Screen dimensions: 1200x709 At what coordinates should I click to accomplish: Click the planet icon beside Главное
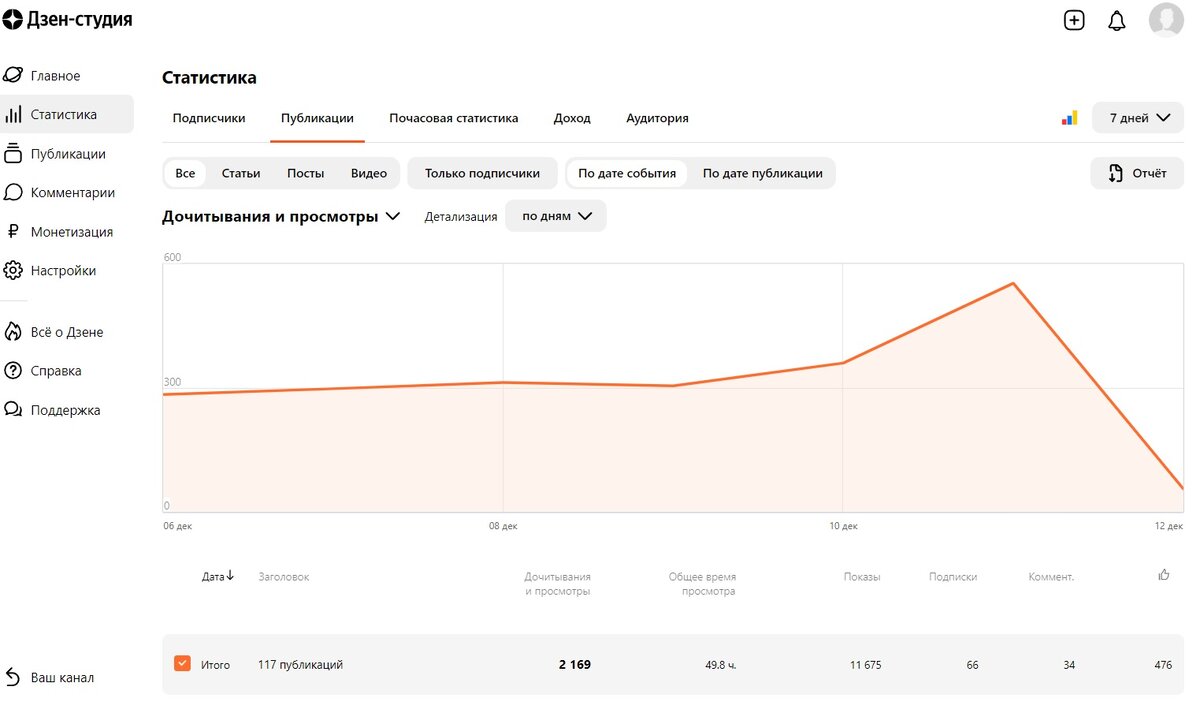(13, 75)
